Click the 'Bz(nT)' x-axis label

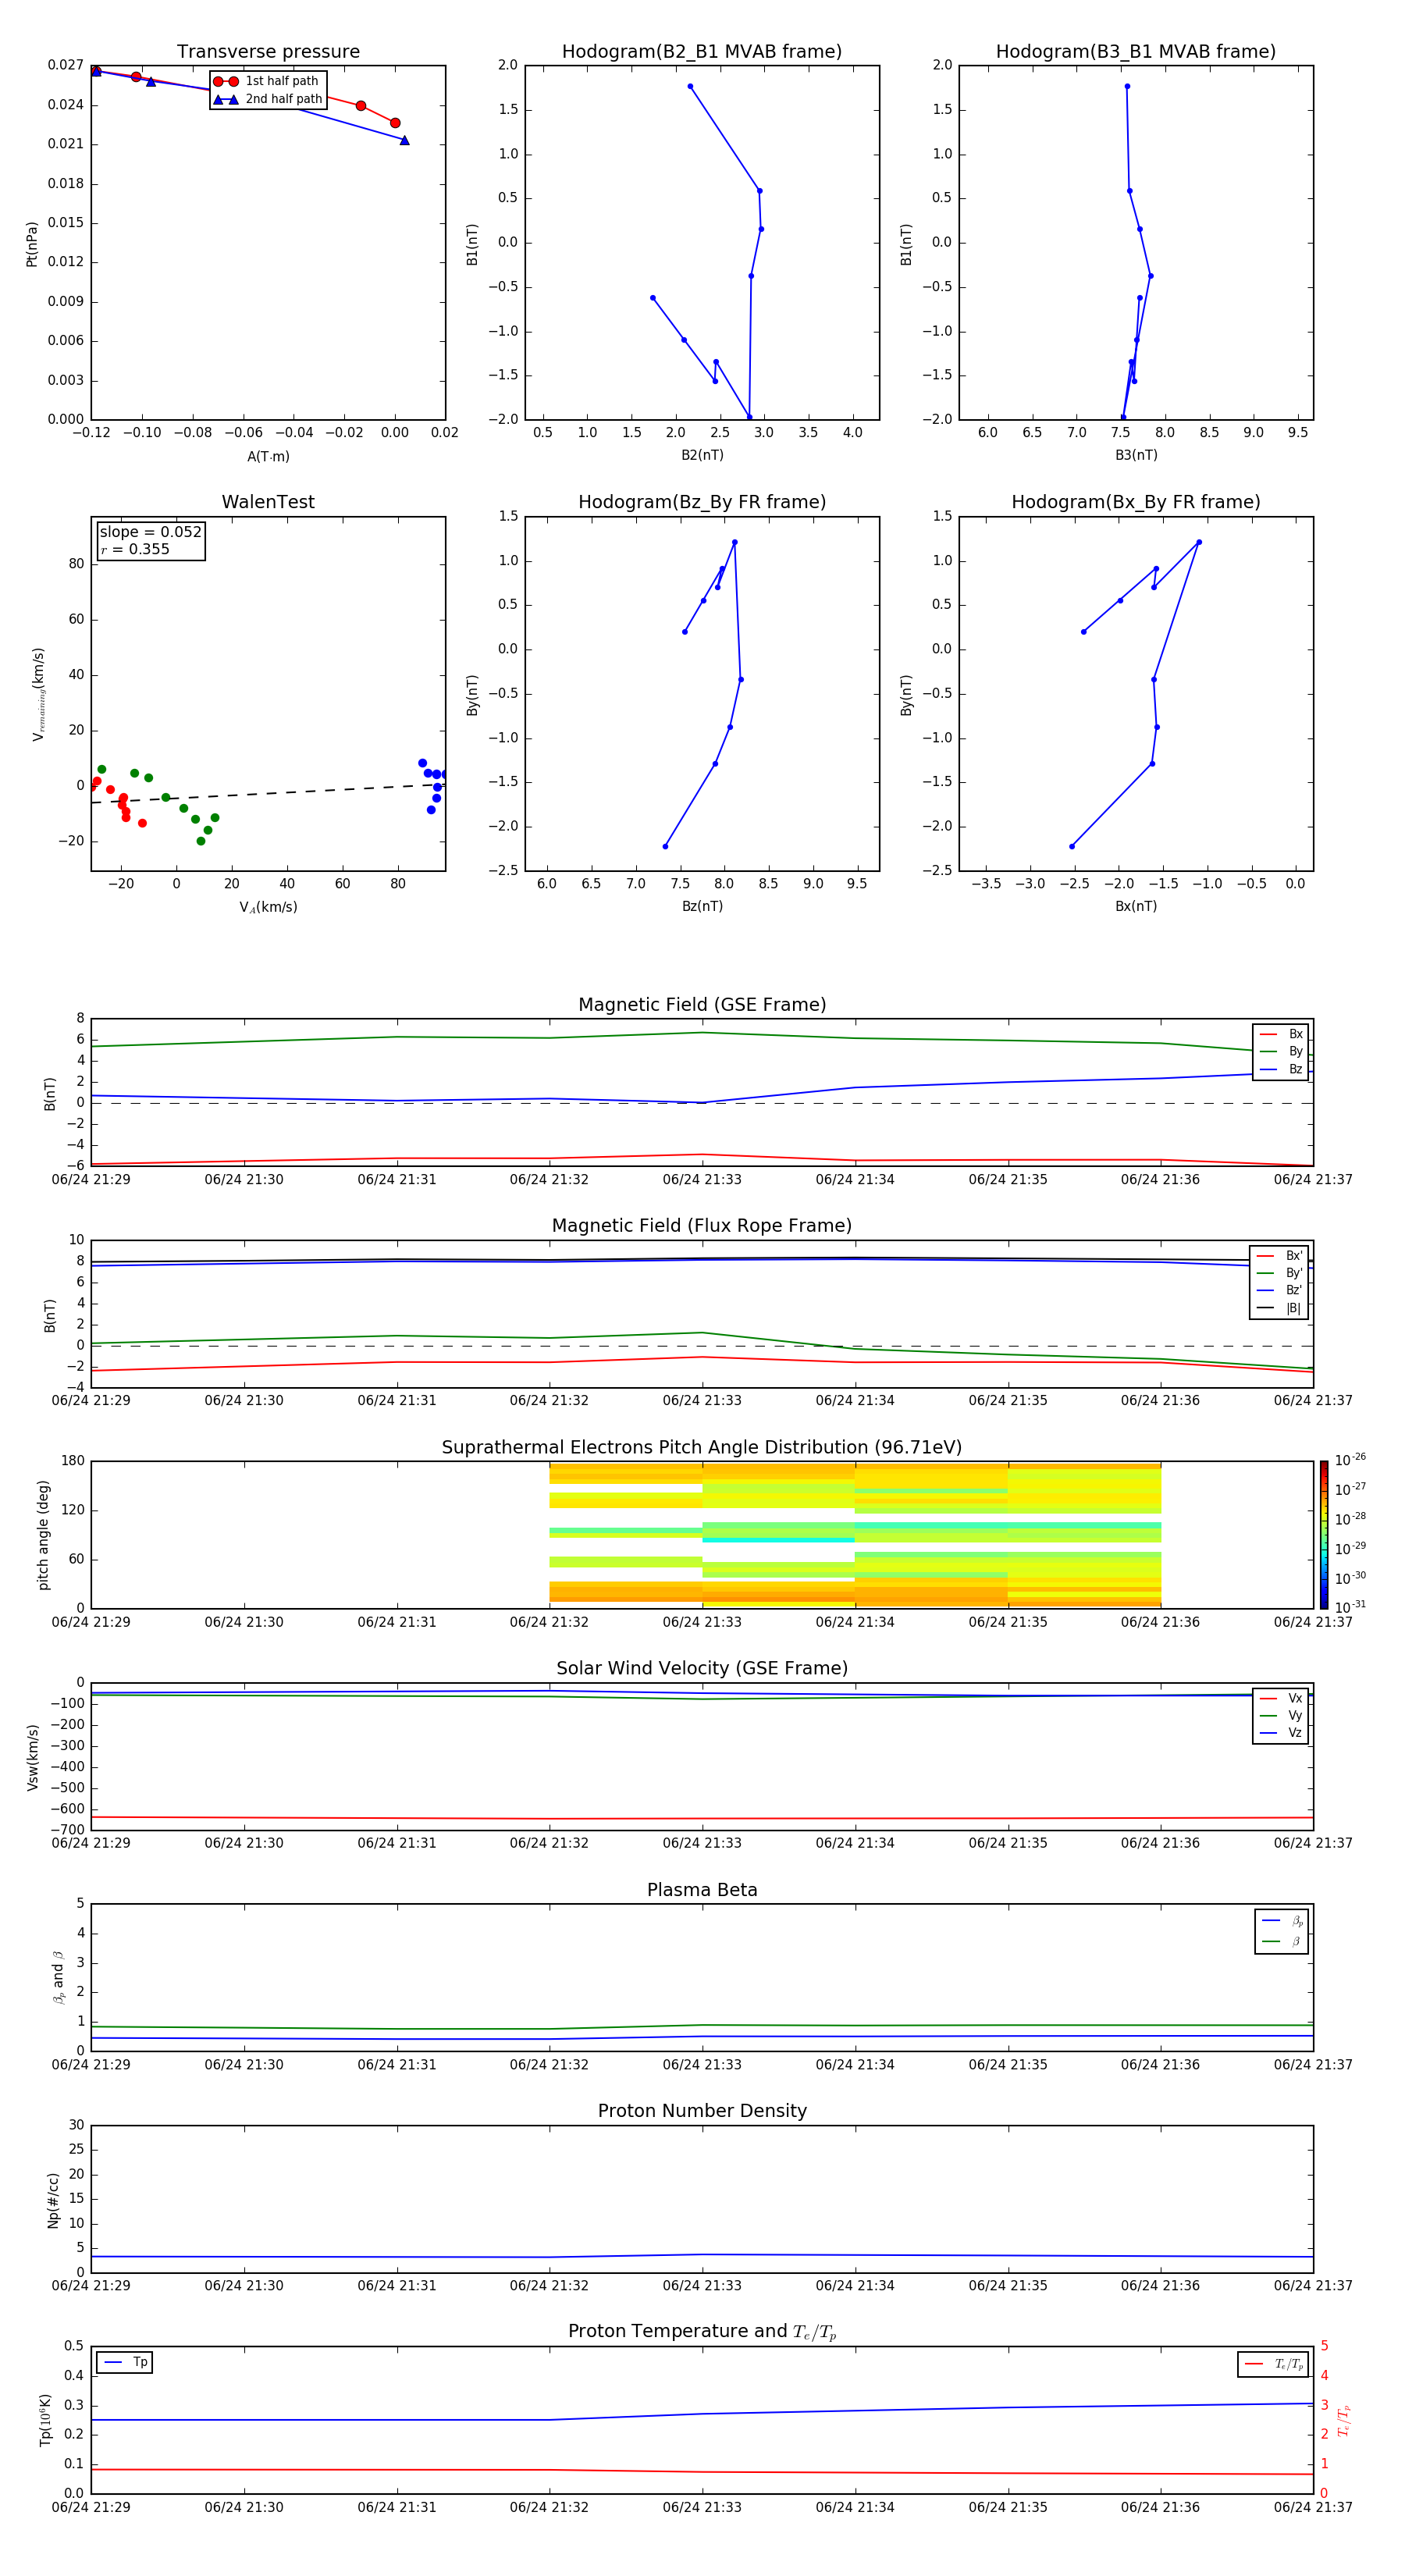pos(702,906)
